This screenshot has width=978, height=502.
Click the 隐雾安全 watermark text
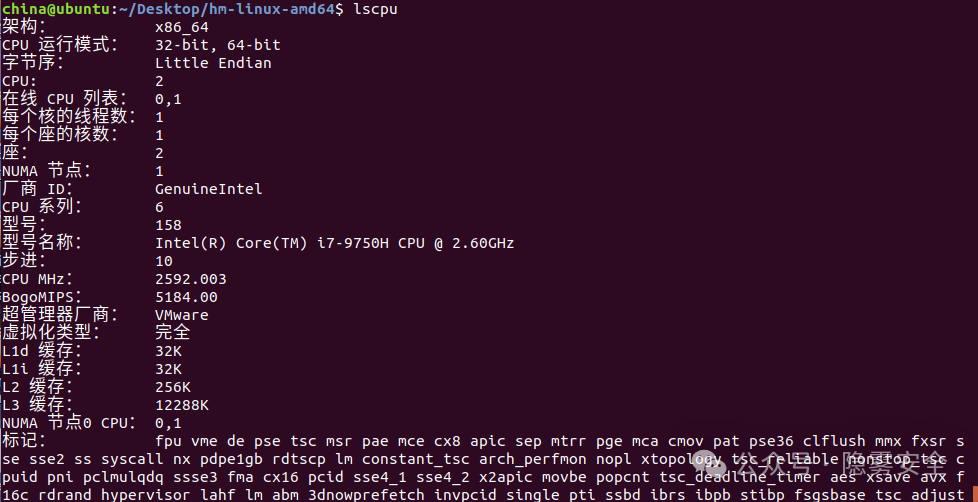pos(892,462)
